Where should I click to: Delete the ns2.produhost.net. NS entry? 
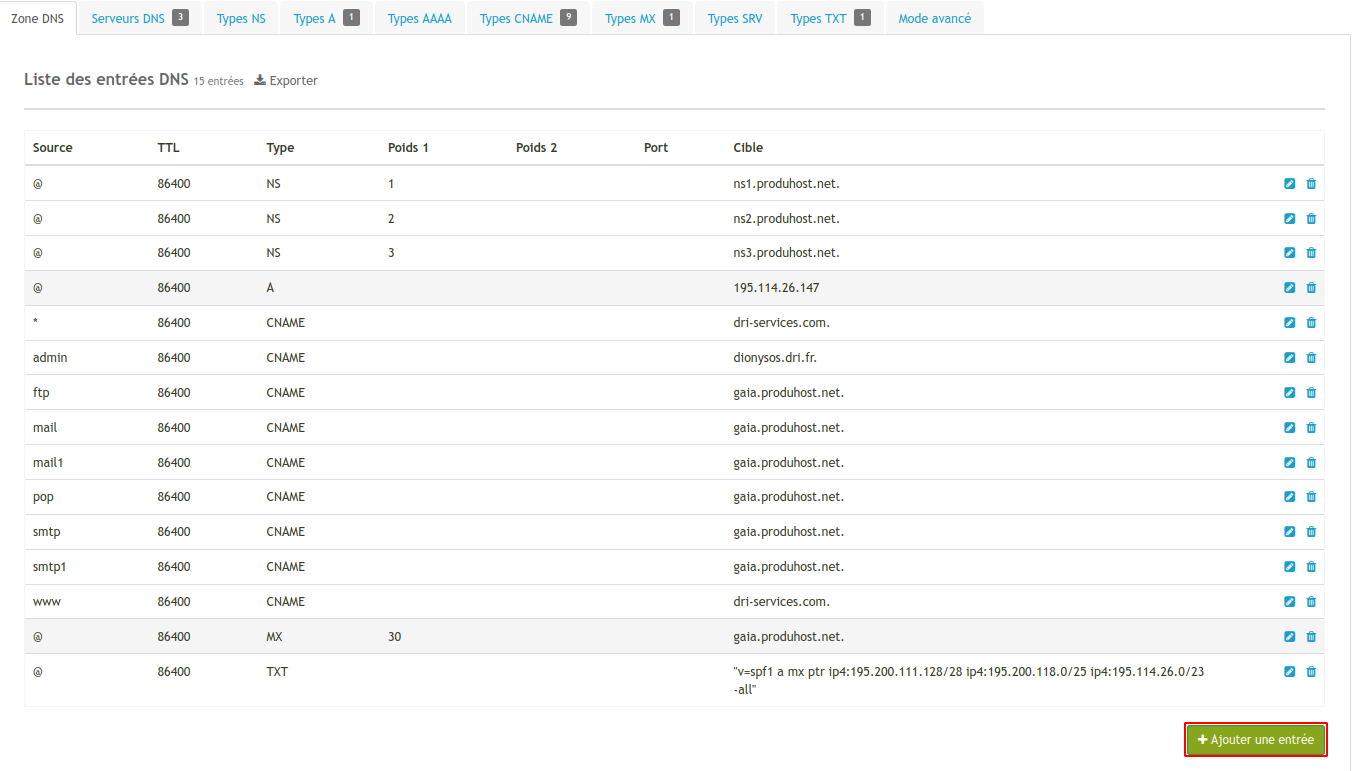coord(1311,219)
